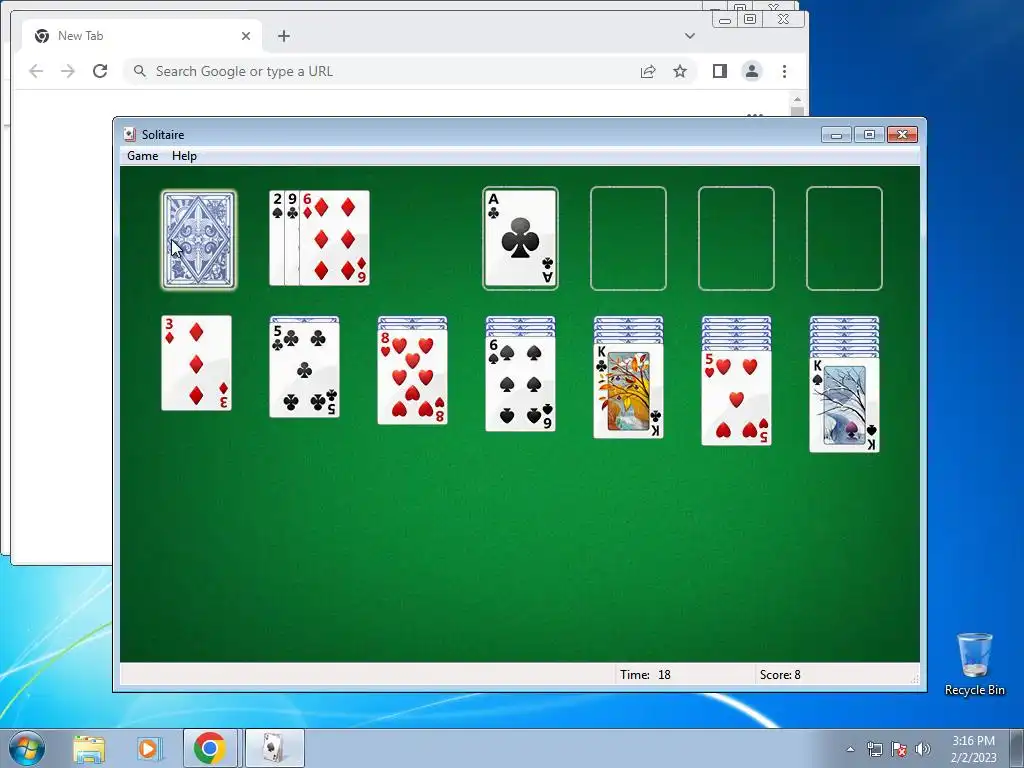Select the King of spades tableau card
1024x768 pixels.
[x=844, y=405]
